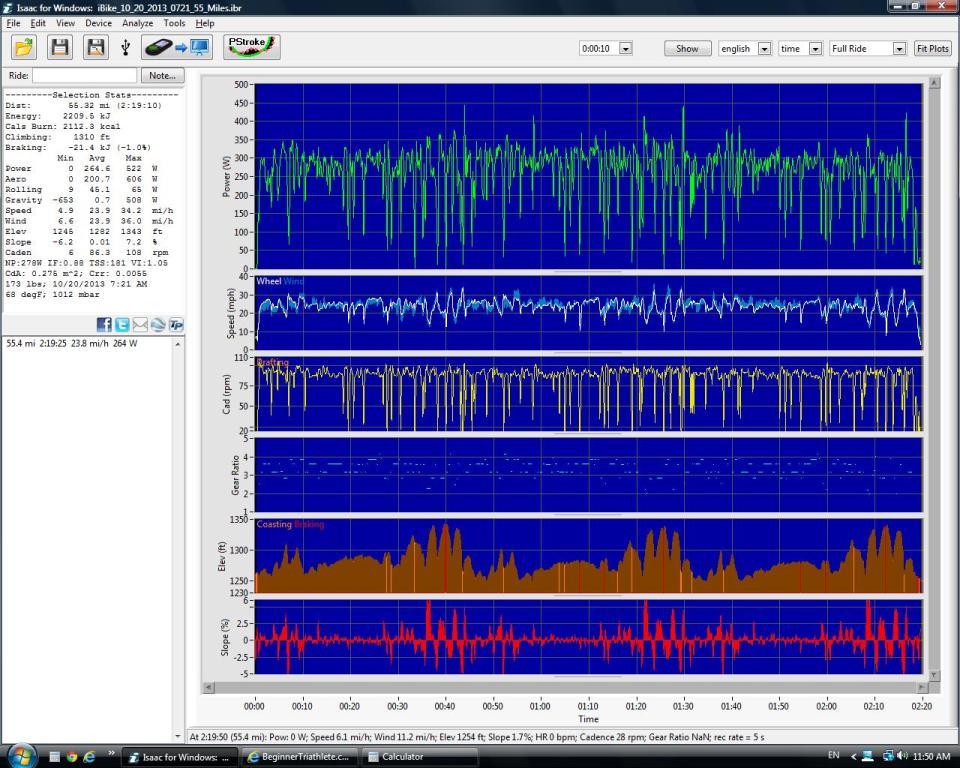Screen dimensions: 960x768
Task: Click the Show button
Action: (687, 48)
